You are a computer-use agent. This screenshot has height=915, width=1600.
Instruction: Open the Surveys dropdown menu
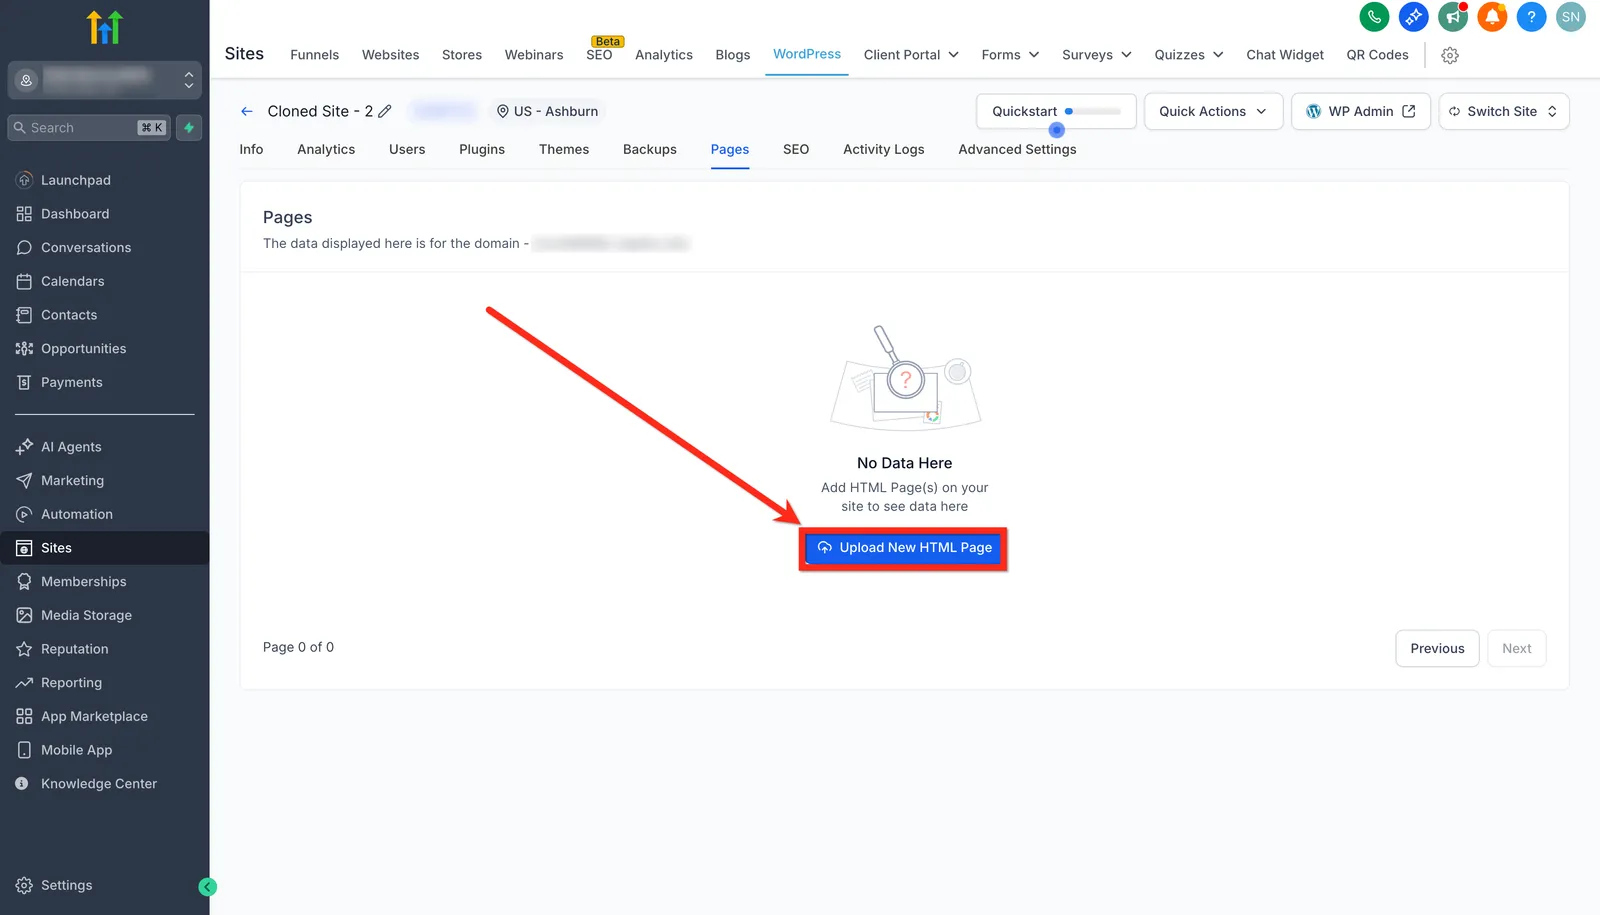1097,55
